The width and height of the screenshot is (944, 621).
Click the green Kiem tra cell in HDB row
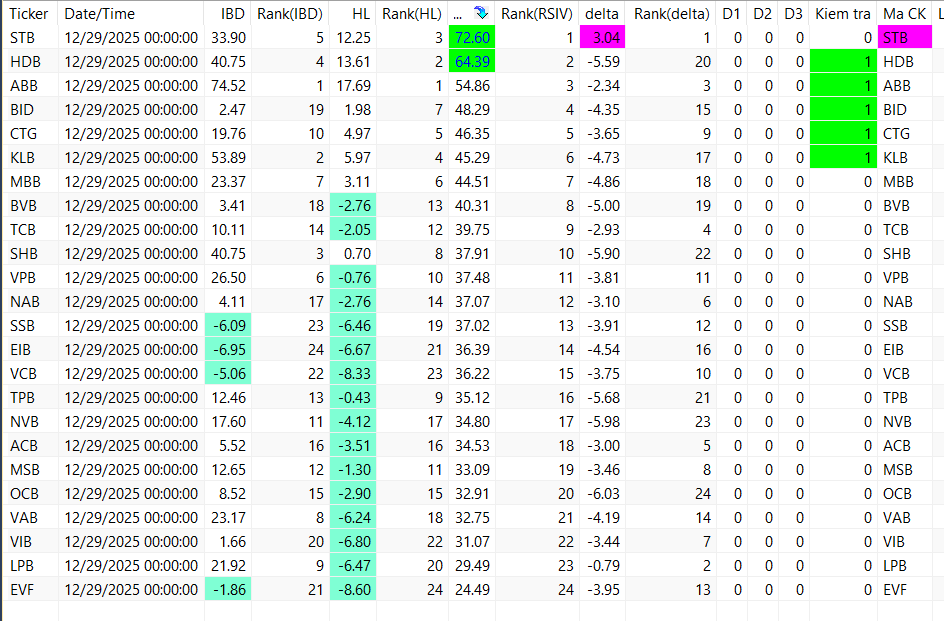click(x=843, y=61)
